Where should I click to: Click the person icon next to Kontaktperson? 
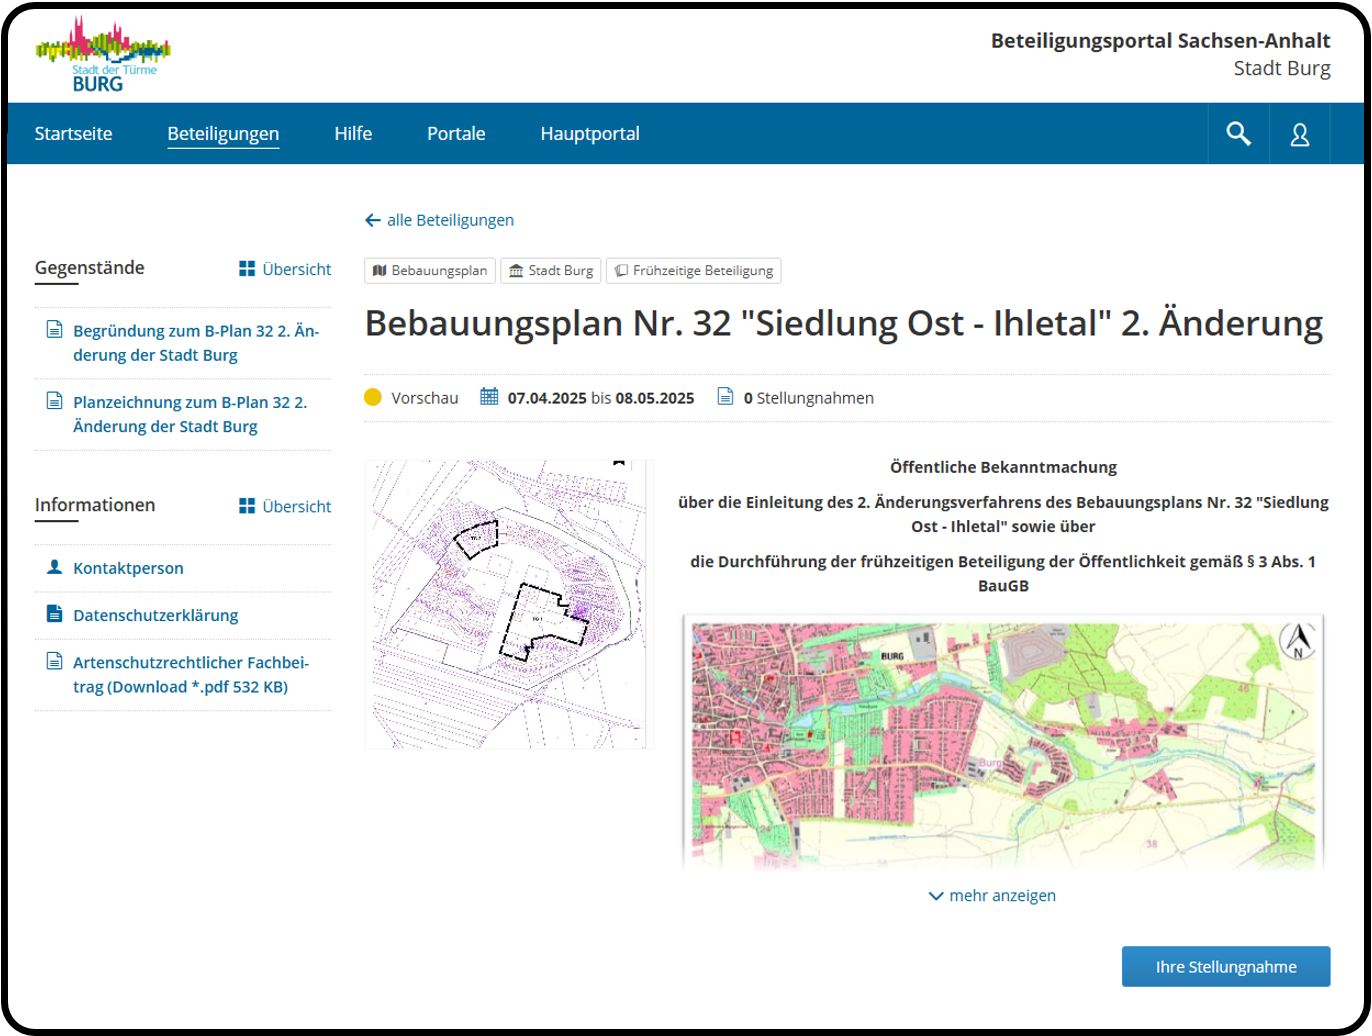[x=55, y=567]
